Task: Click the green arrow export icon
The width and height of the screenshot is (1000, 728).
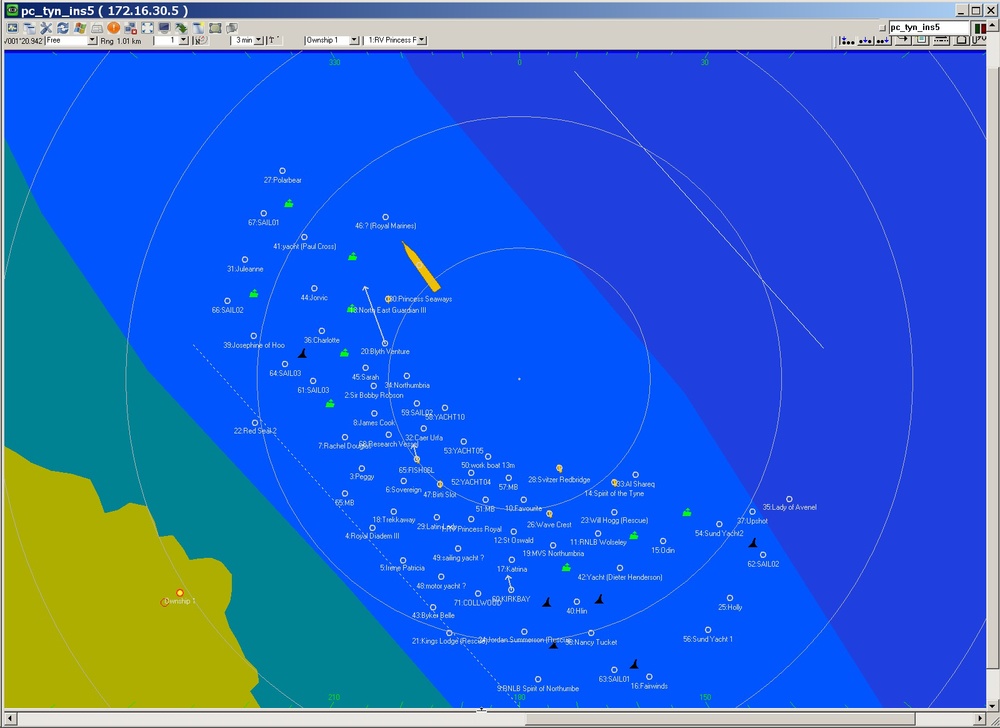Action: [181, 28]
